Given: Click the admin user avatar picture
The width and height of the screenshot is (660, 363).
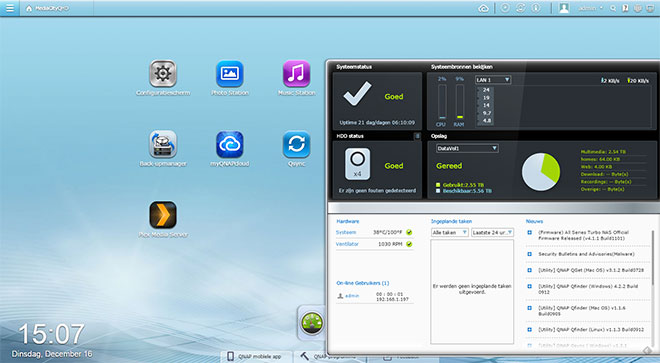Looking at the screenshot, I should [x=564, y=8].
